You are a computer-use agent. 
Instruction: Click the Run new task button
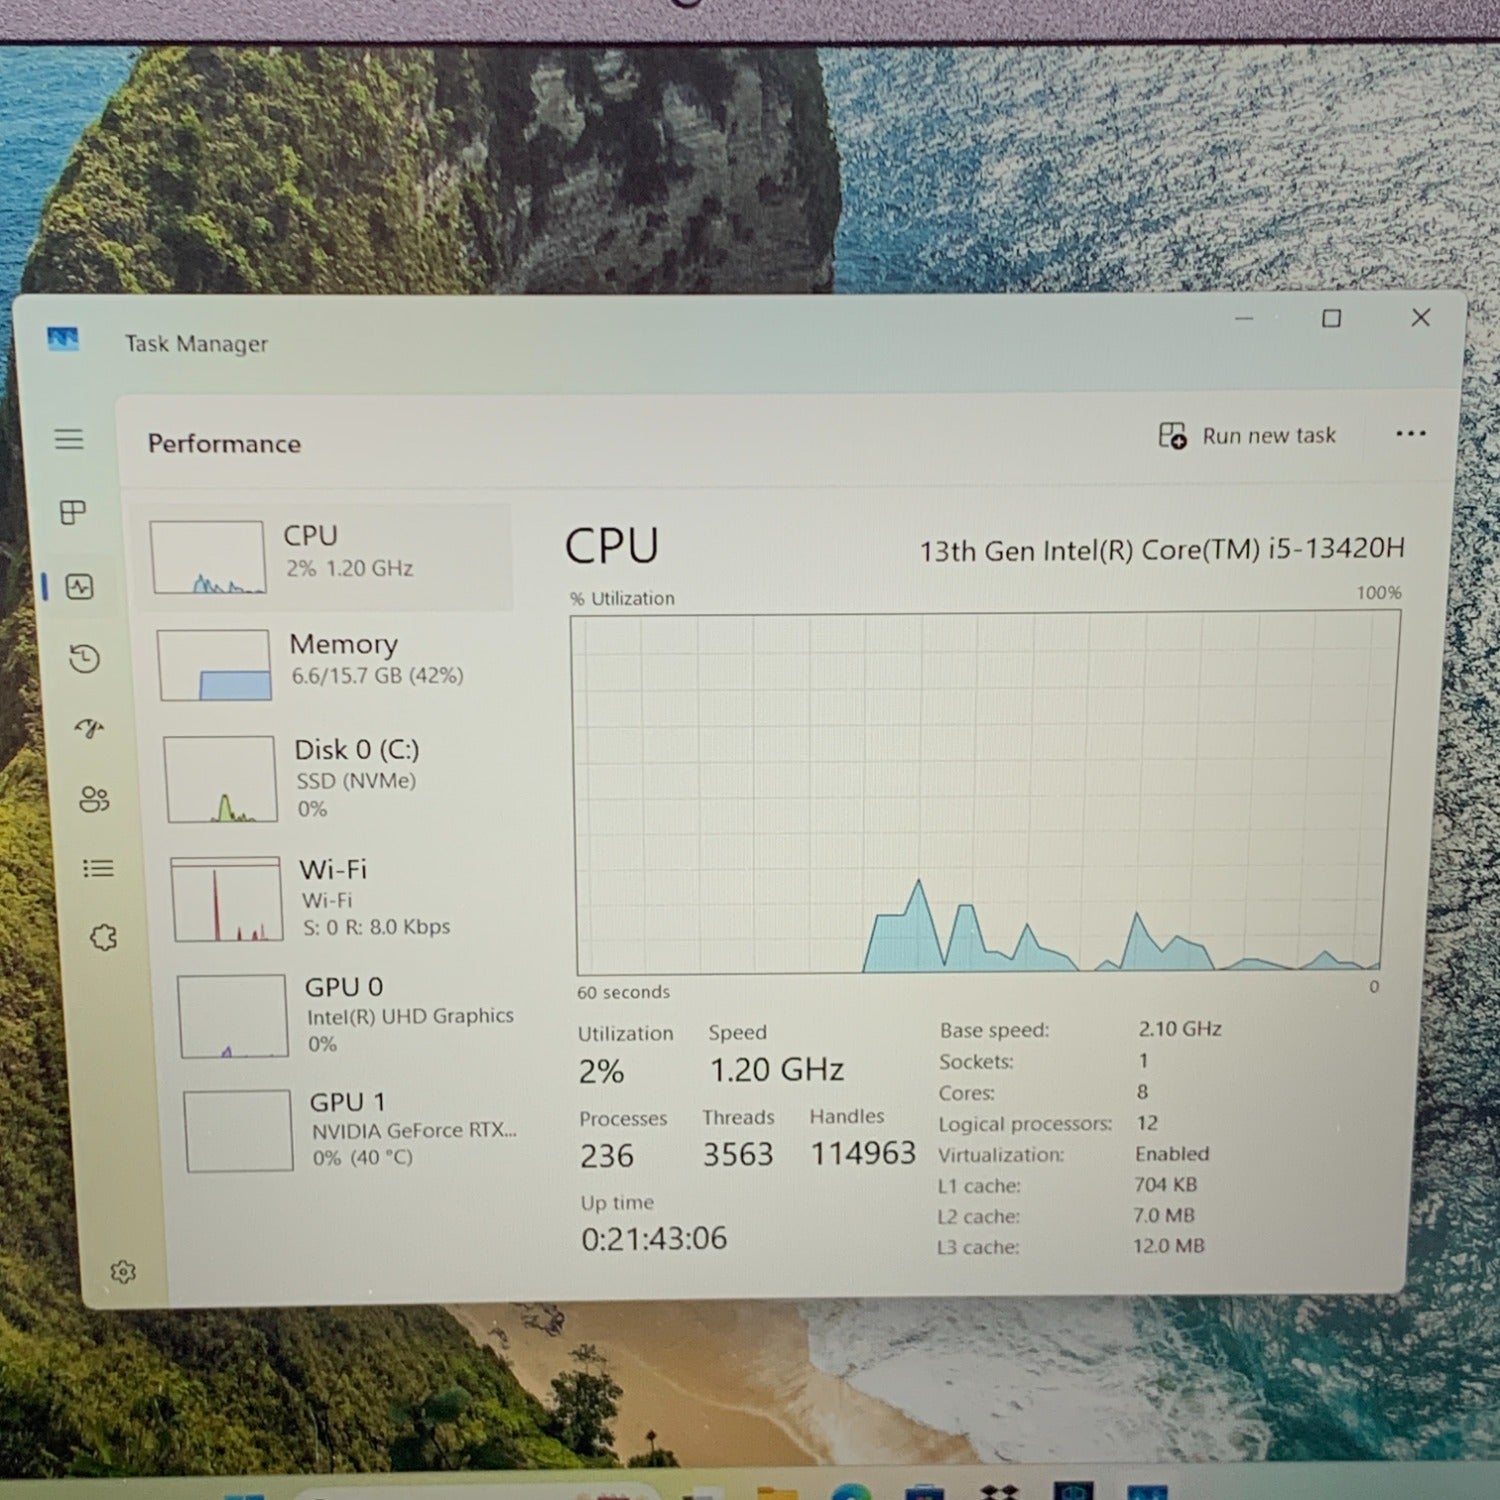click(1248, 436)
